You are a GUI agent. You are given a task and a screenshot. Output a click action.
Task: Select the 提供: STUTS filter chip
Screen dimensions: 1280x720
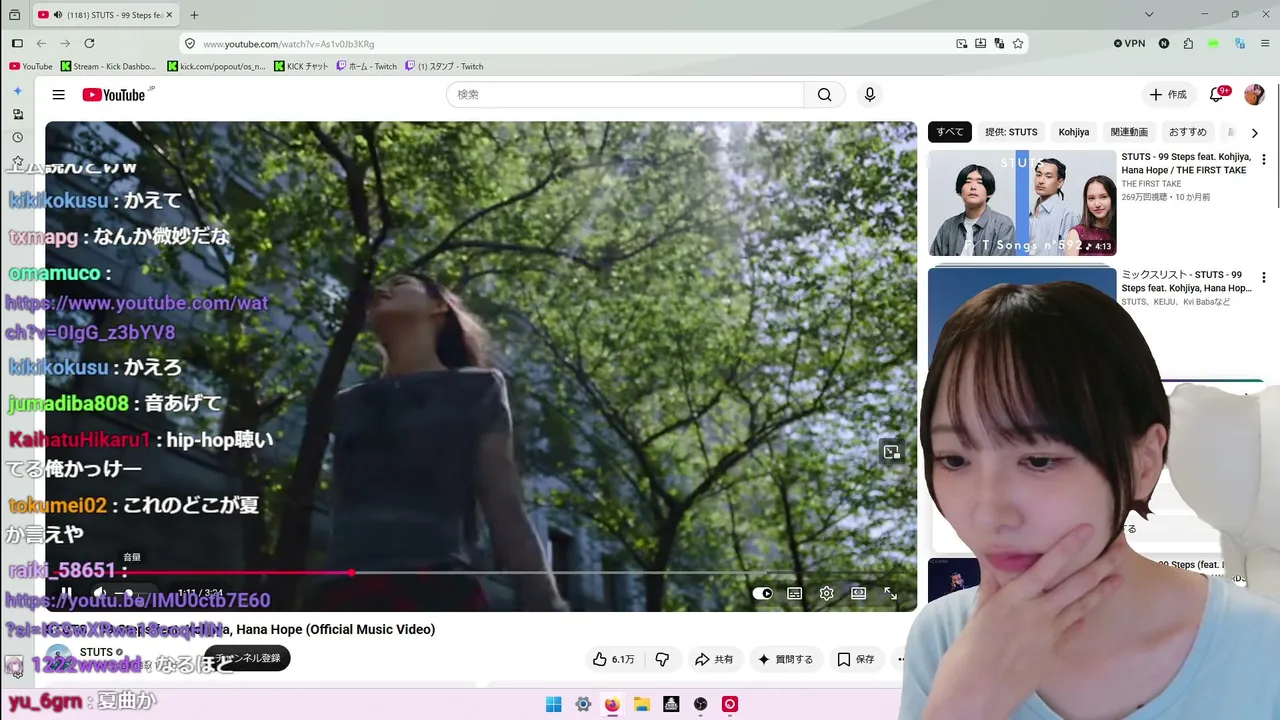[1011, 132]
